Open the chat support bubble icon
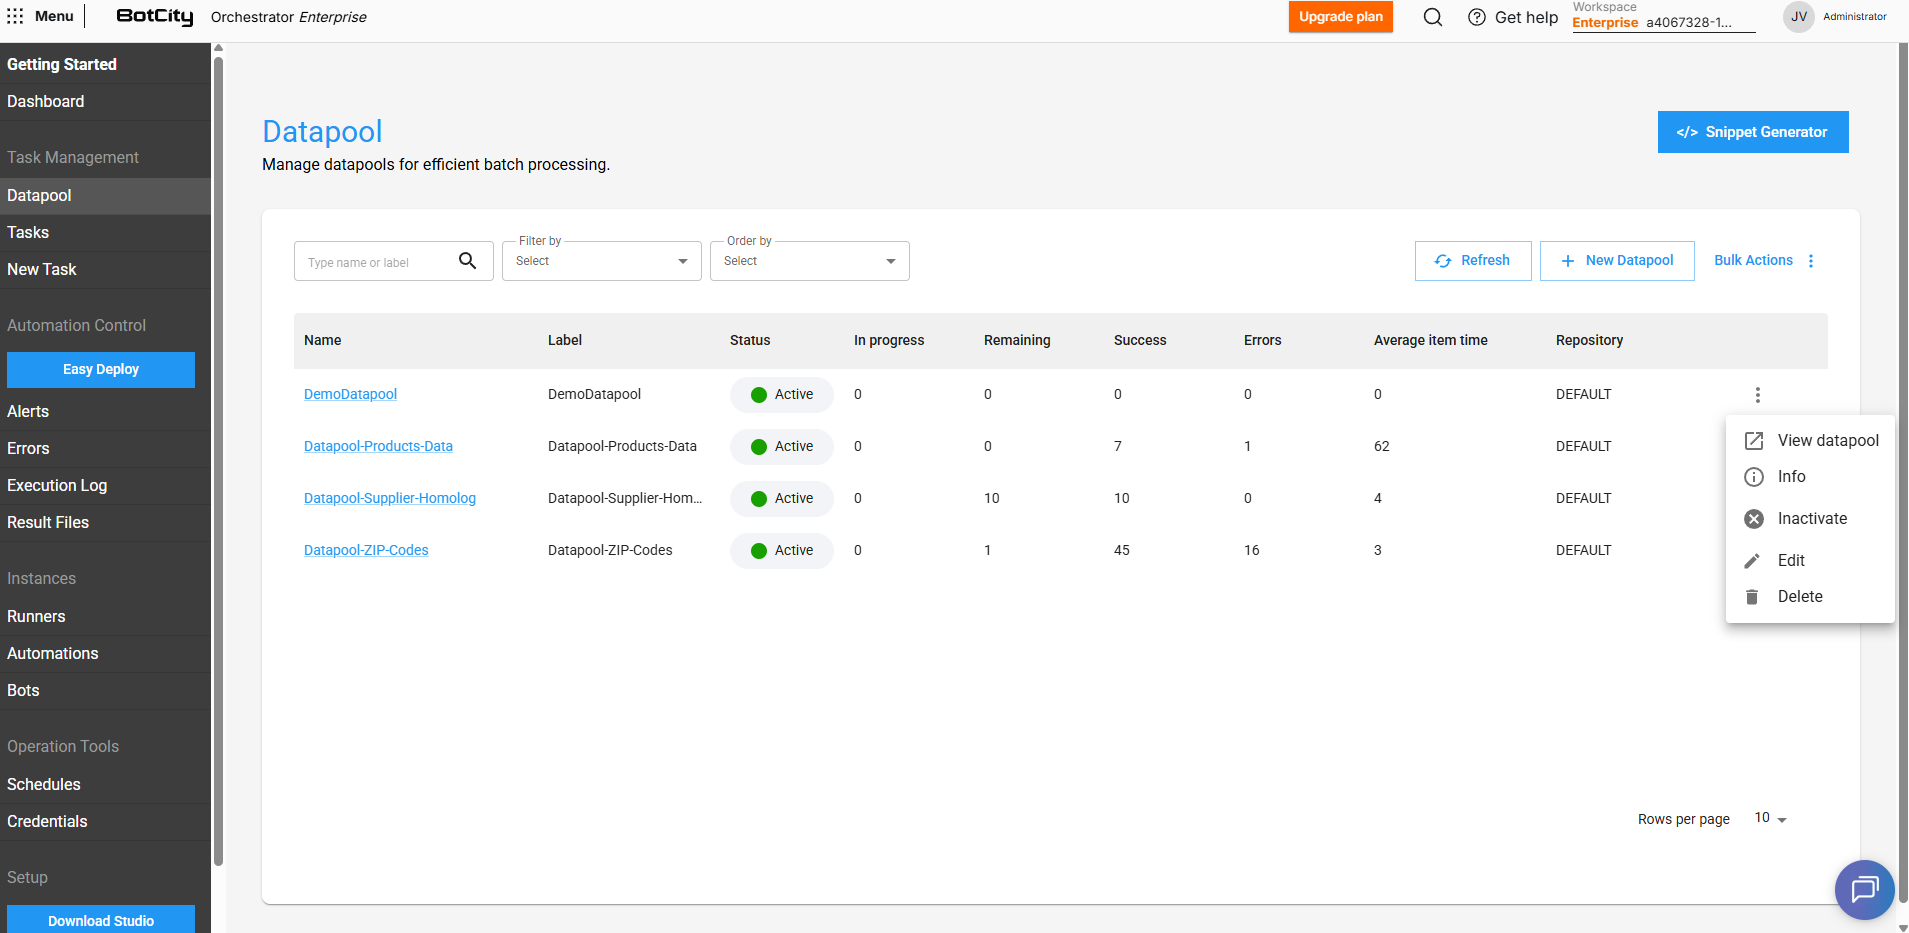The width and height of the screenshot is (1909, 933). [x=1864, y=889]
